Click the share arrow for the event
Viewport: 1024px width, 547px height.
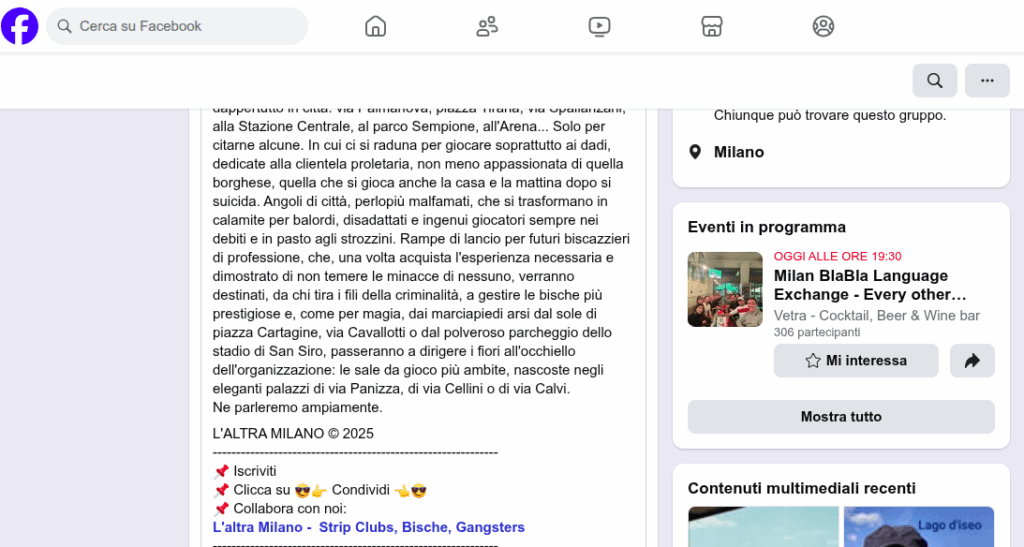pos(972,360)
